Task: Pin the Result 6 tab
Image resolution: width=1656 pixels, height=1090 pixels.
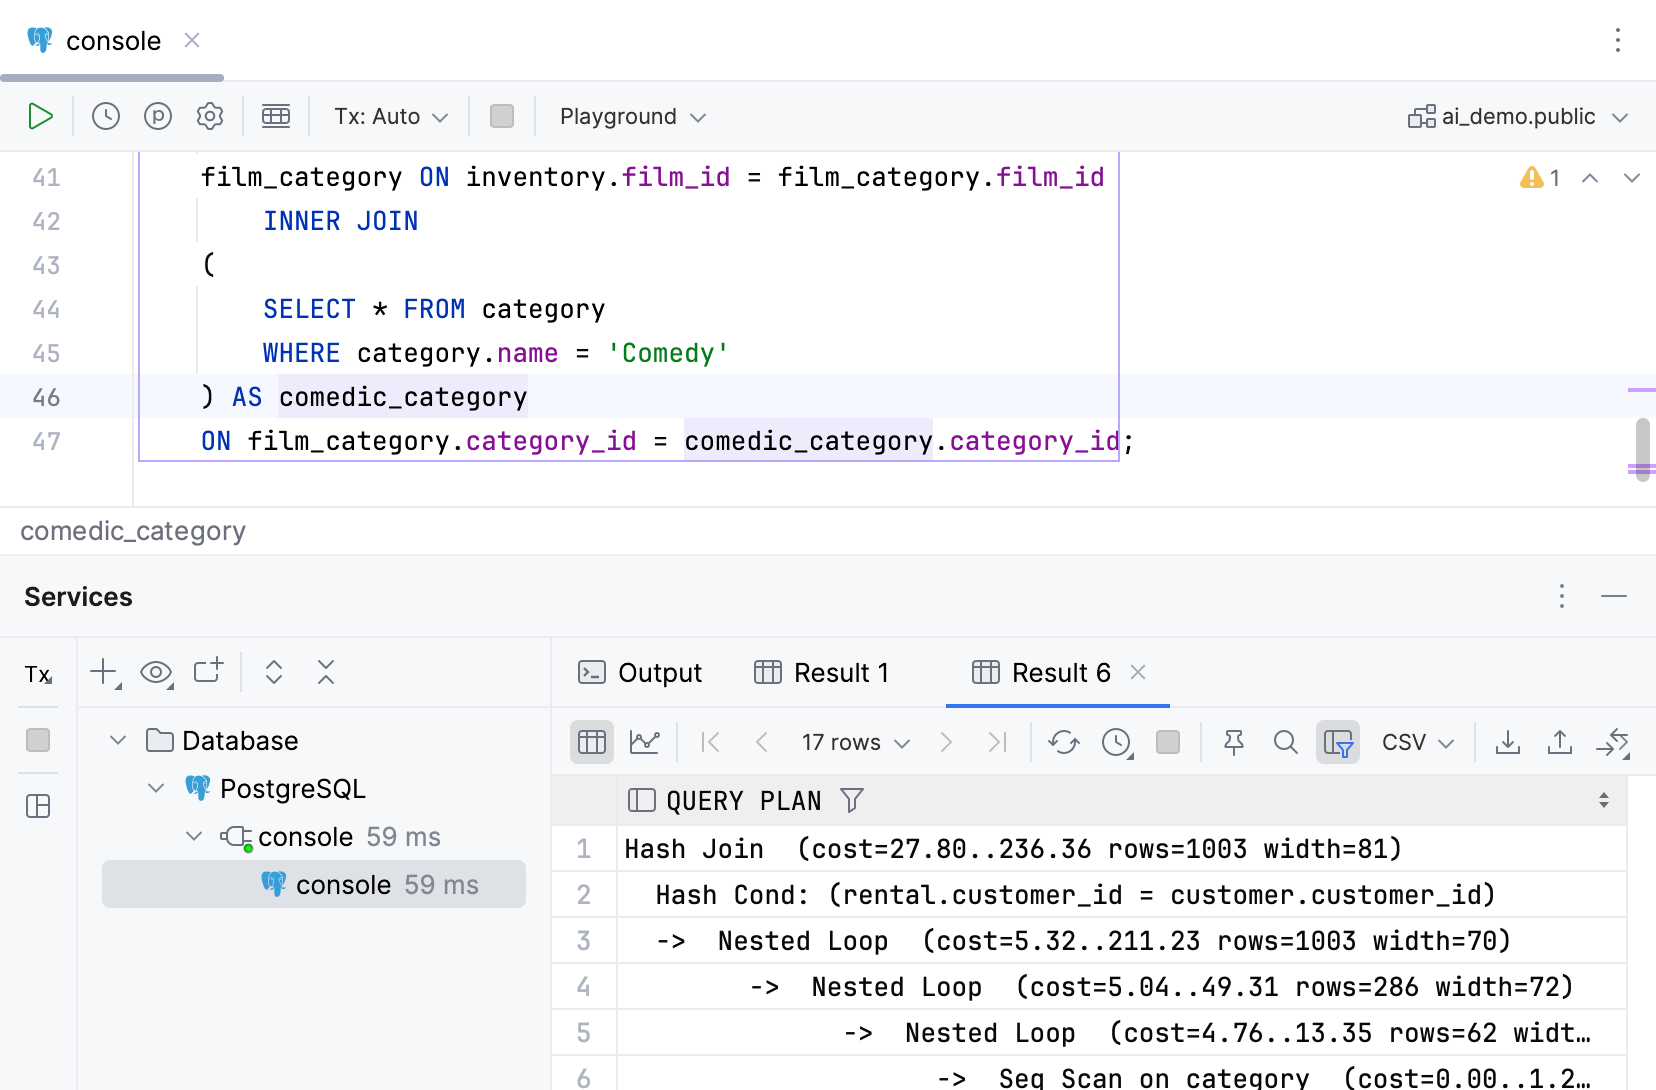Action: [1234, 742]
